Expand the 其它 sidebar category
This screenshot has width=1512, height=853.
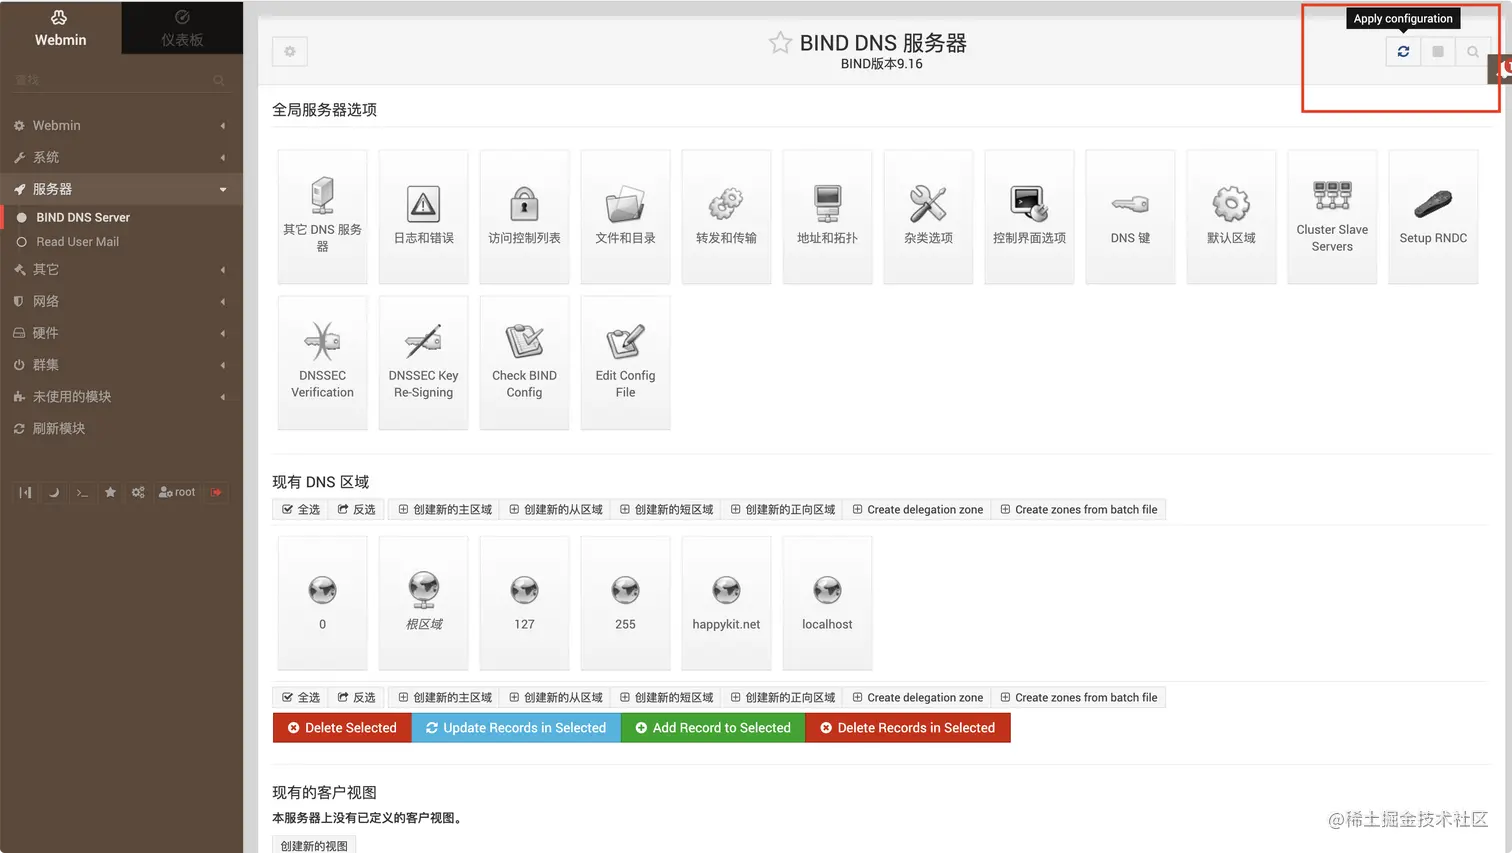(121, 269)
